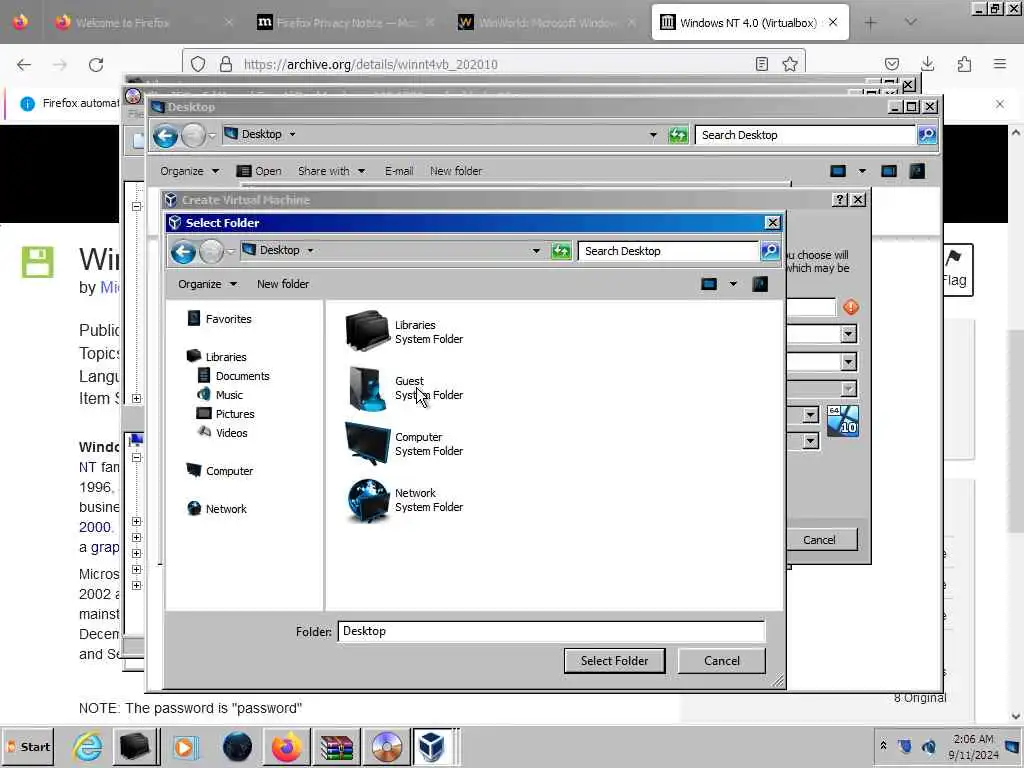1024x768 pixels.
Task: Click volume icon in system tray
Action: 928,746
